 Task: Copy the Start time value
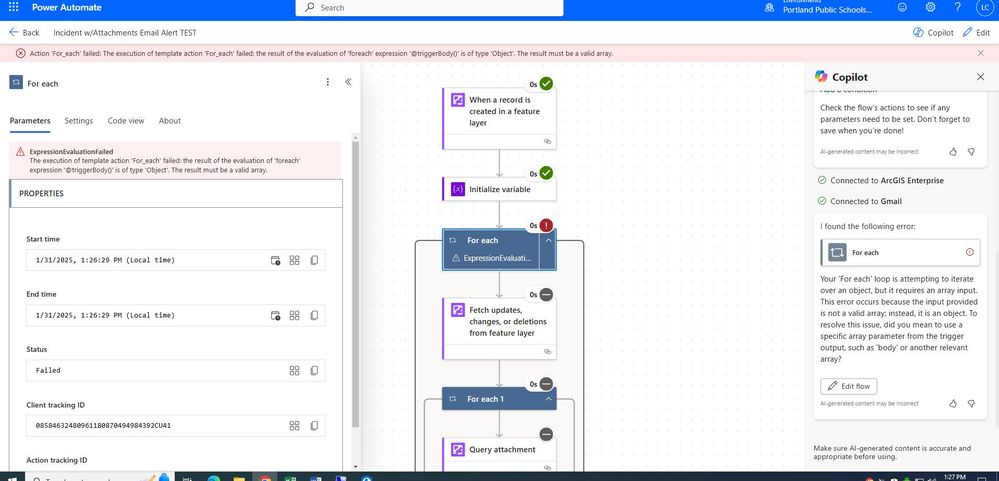(314, 260)
